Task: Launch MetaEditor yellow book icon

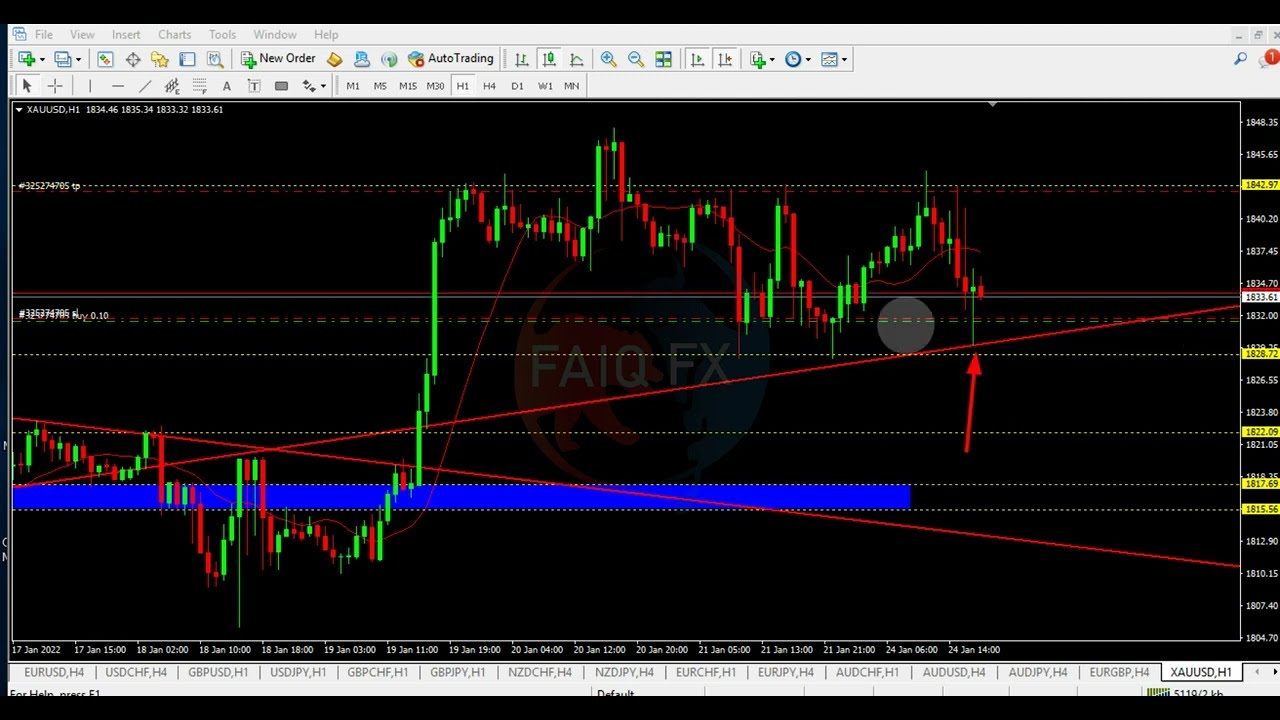Action: point(335,59)
